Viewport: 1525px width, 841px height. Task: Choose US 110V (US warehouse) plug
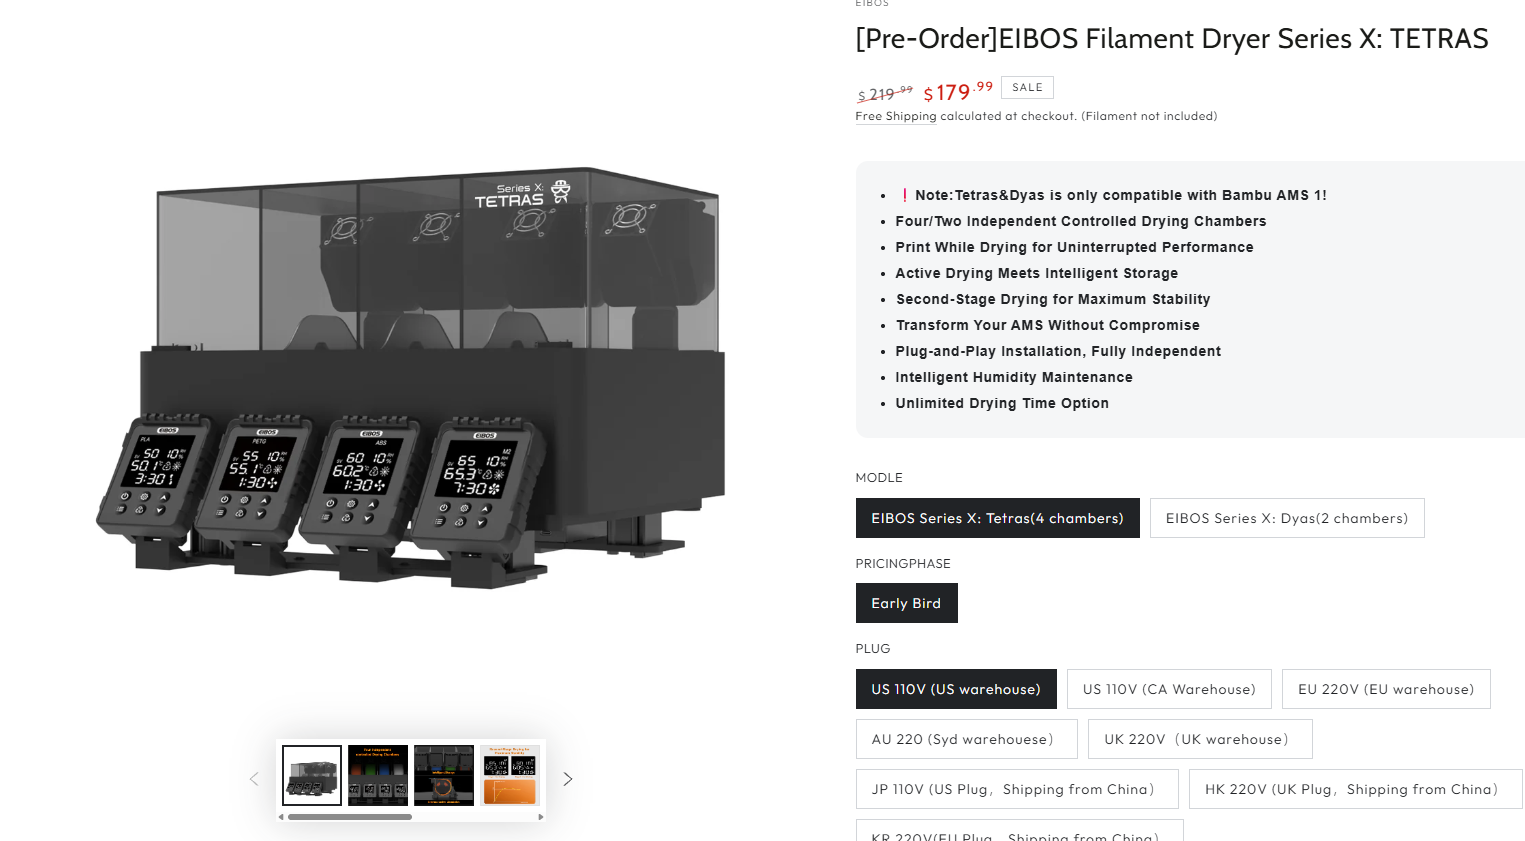tap(956, 689)
